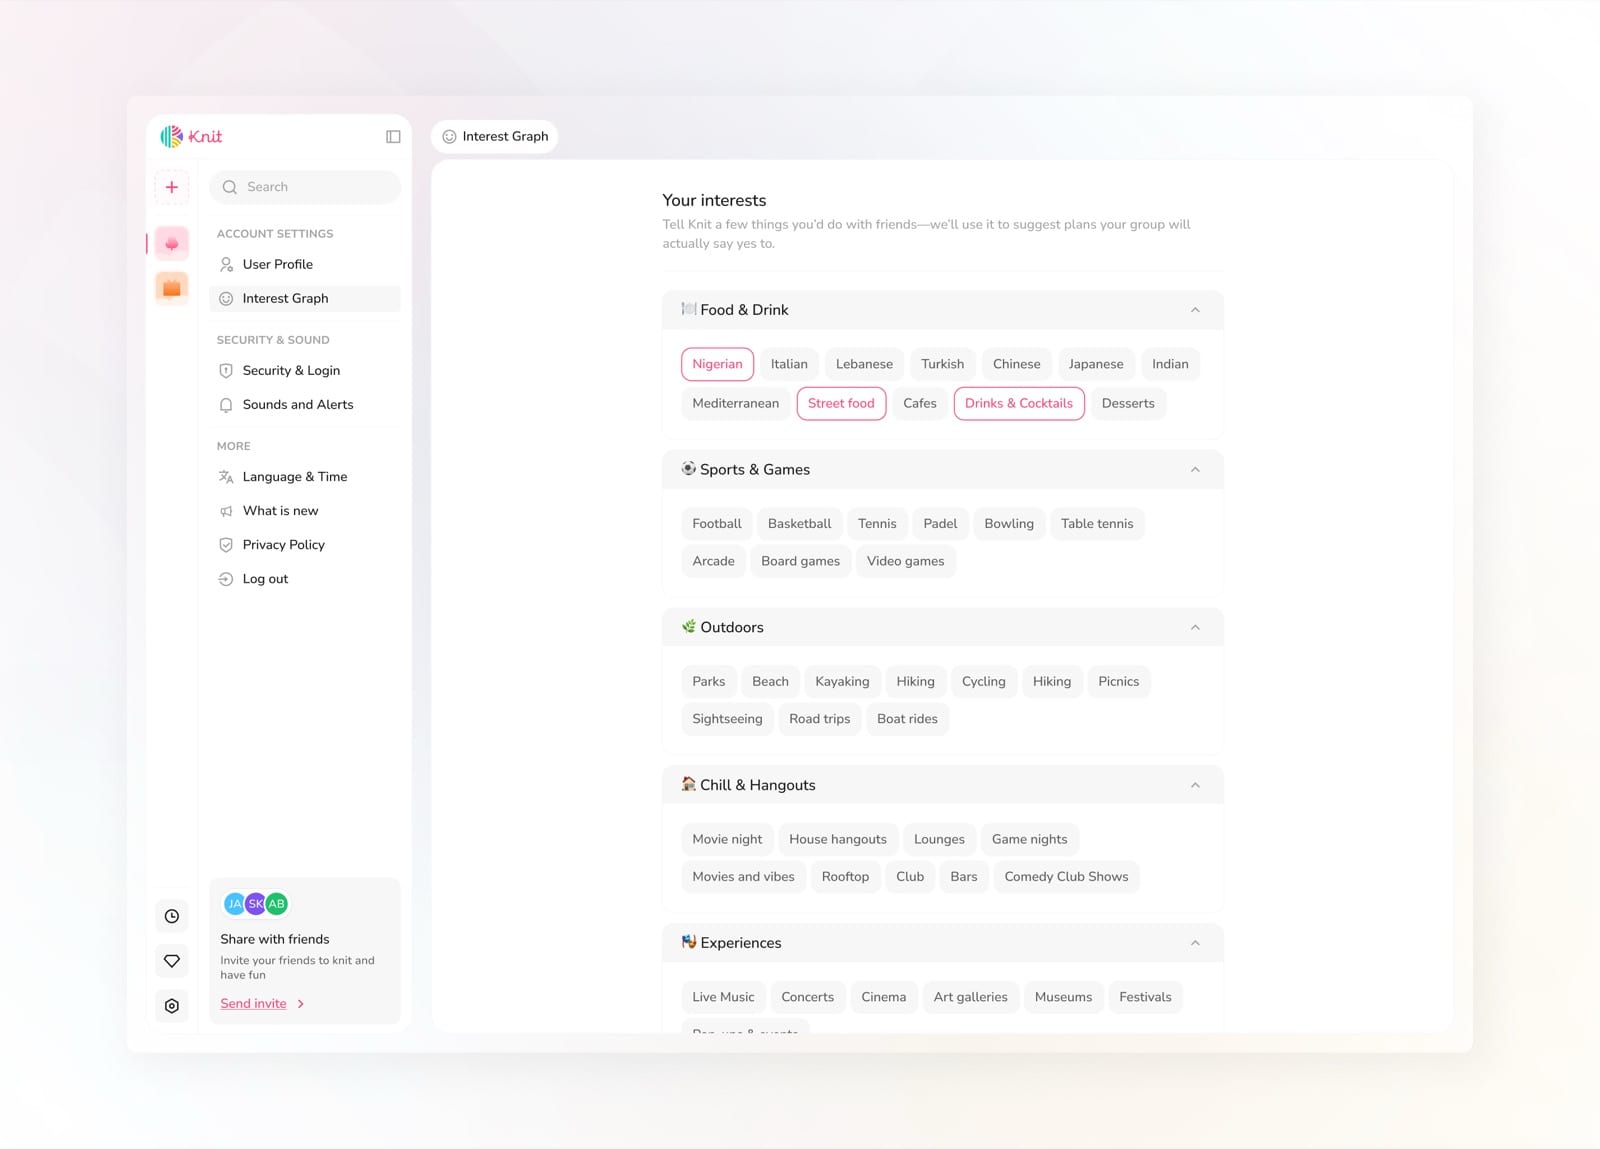Select the Kayaking interest chip
This screenshot has width=1600, height=1149.
(842, 681)
